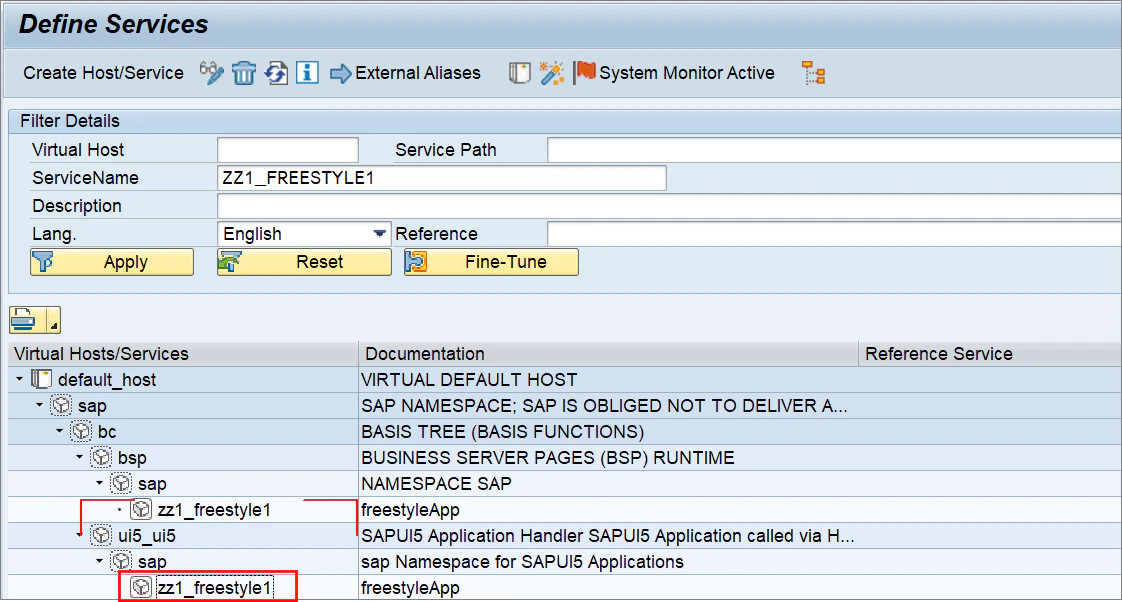Click the text "BUSINESS SERVER PAGES (BSP) RUNTIME"
1122x602 pixels.
[x=548, y=458]
